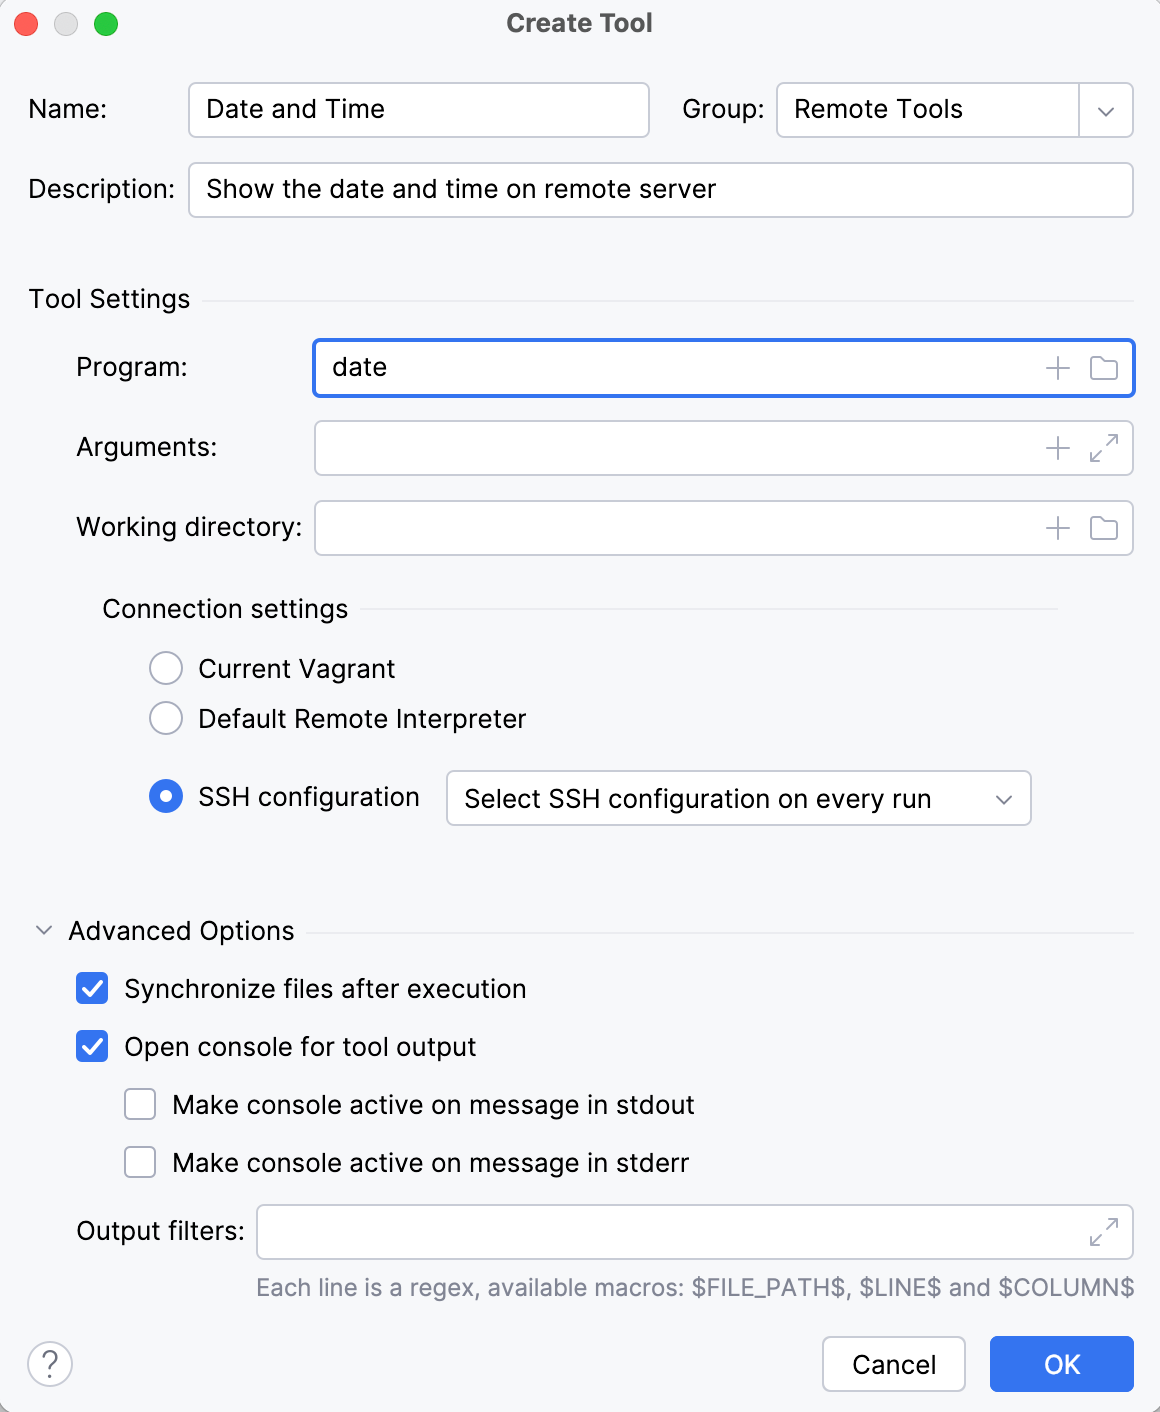
Task: Cancel the Create Tool dialog
Action: (893, 1364)
